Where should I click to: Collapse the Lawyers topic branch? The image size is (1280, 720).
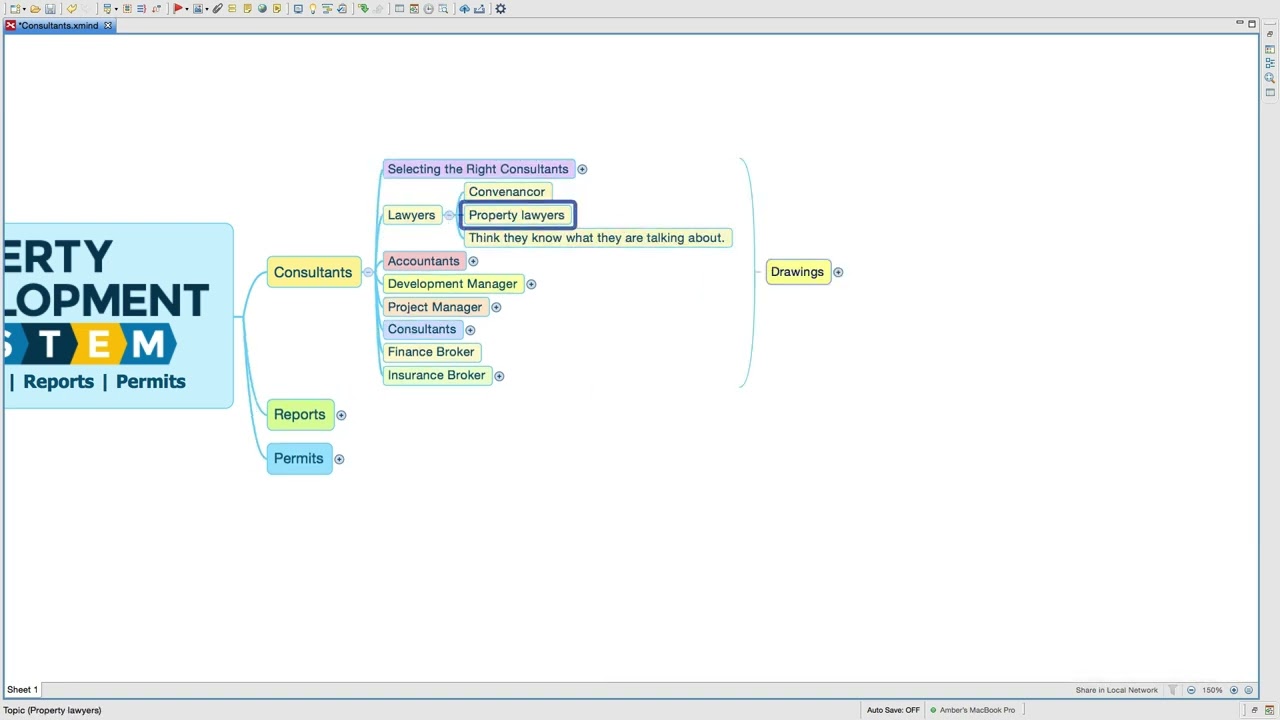pyautogui.click(x=449, y=215)
